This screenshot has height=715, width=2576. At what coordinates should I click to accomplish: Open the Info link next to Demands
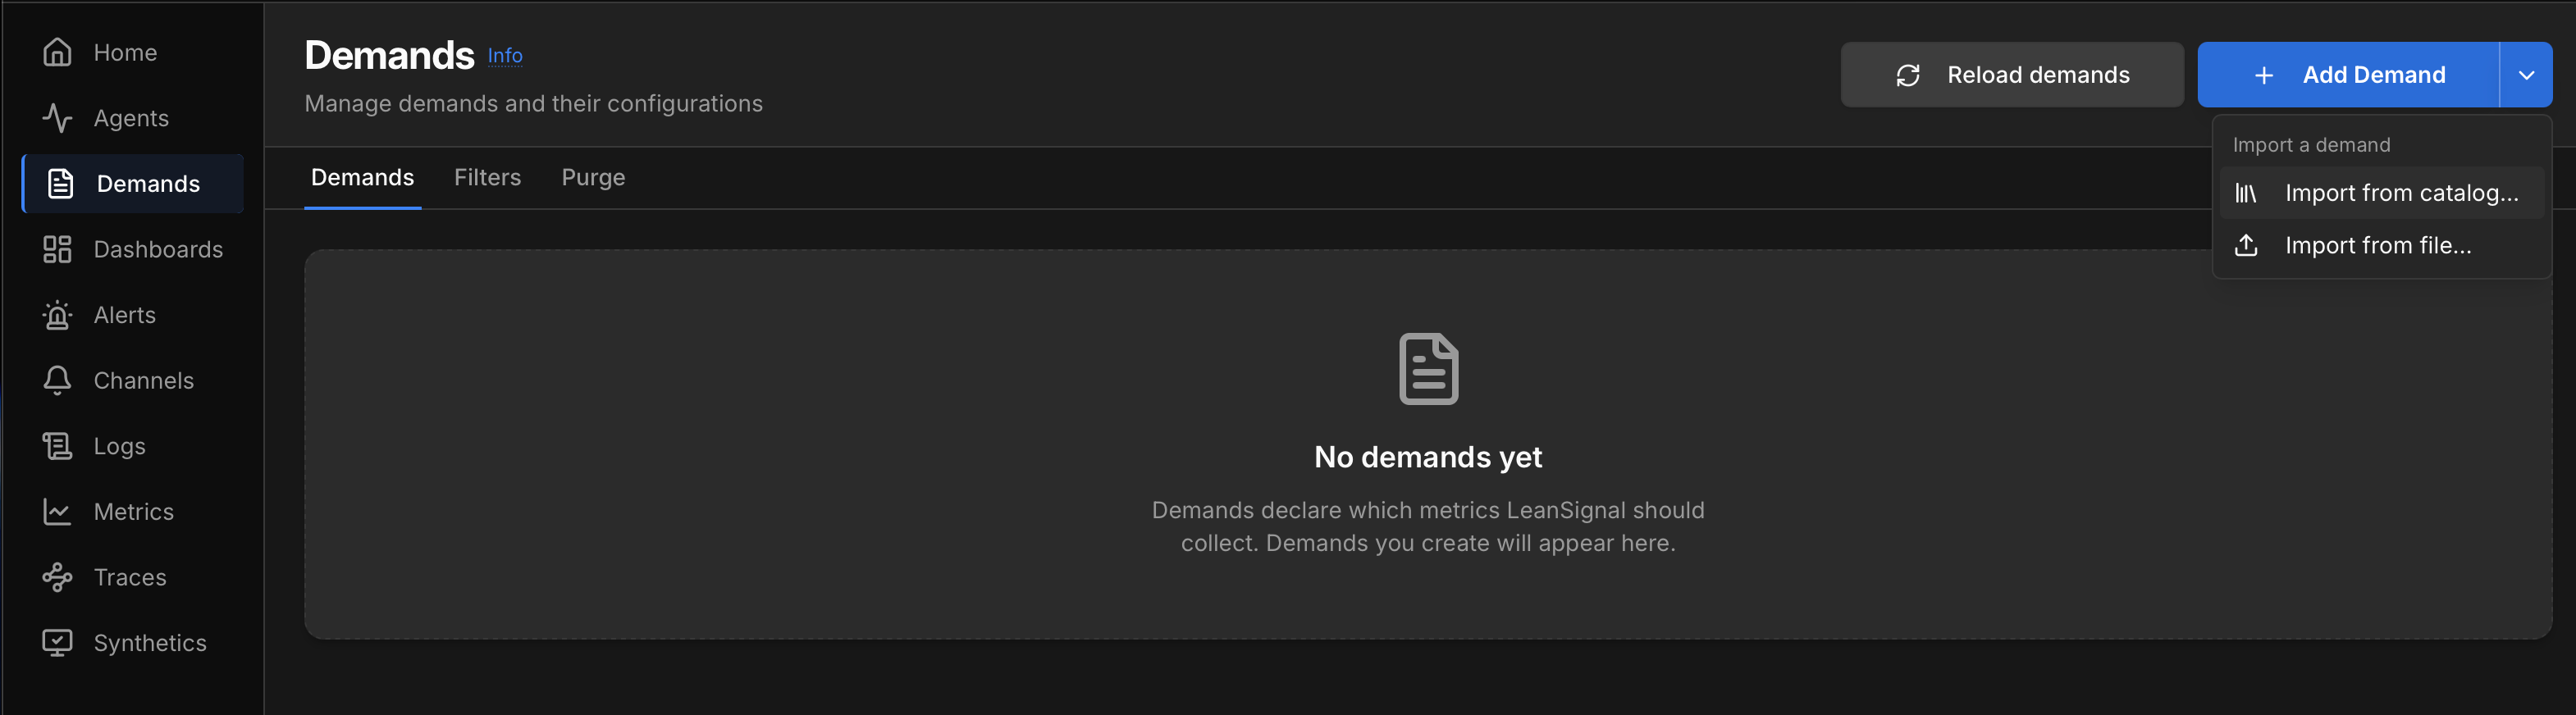[505, 56]
